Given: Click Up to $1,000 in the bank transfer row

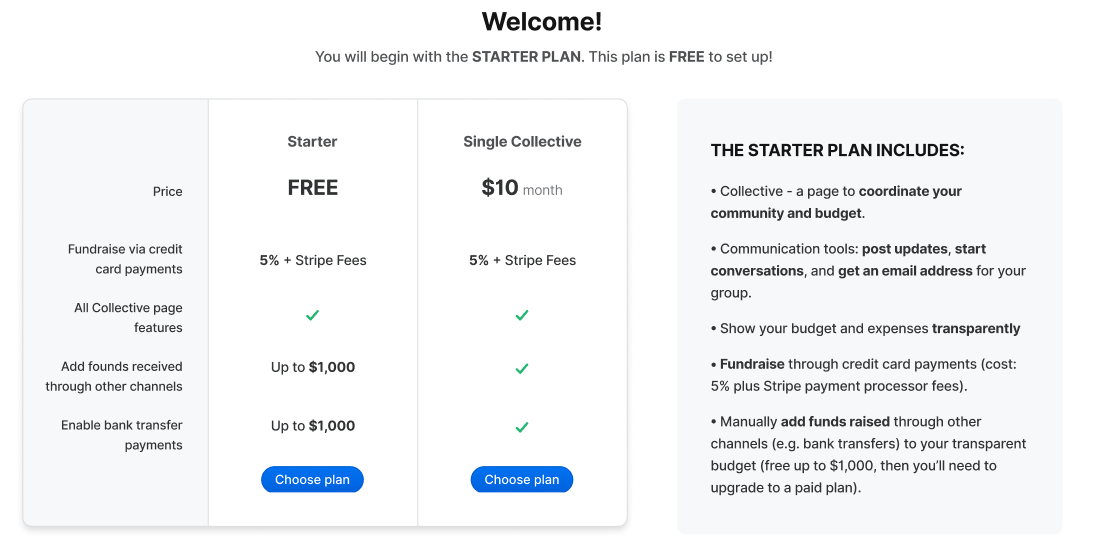Looking at the screenshot, I should click(x=312, y=426).
